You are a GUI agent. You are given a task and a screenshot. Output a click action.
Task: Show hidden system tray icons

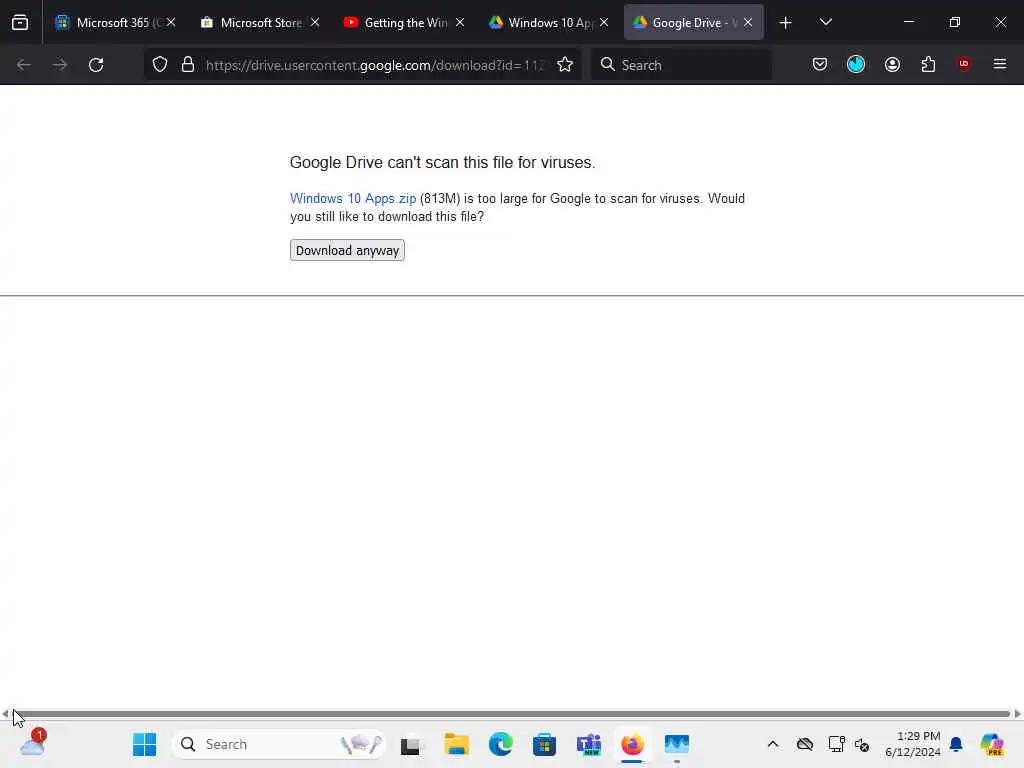click(773, 744)
